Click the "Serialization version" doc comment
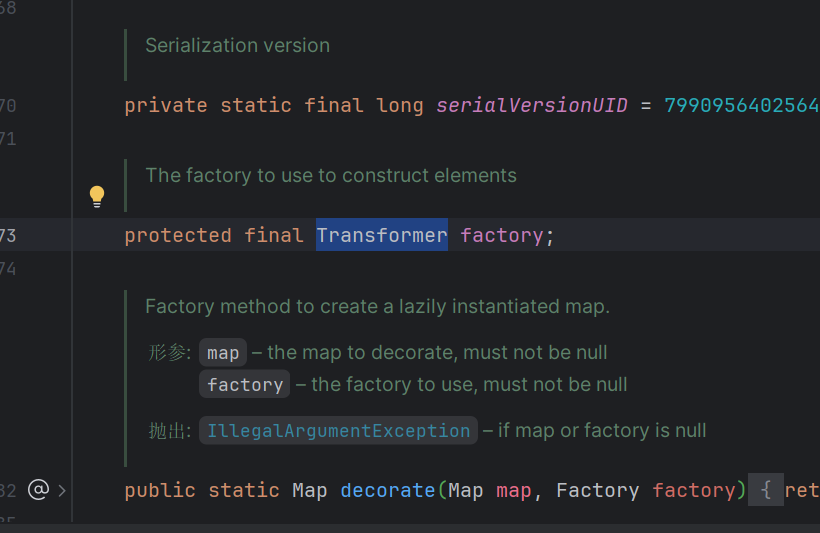The width and height of the screenshot is (820, 533). 237,46
